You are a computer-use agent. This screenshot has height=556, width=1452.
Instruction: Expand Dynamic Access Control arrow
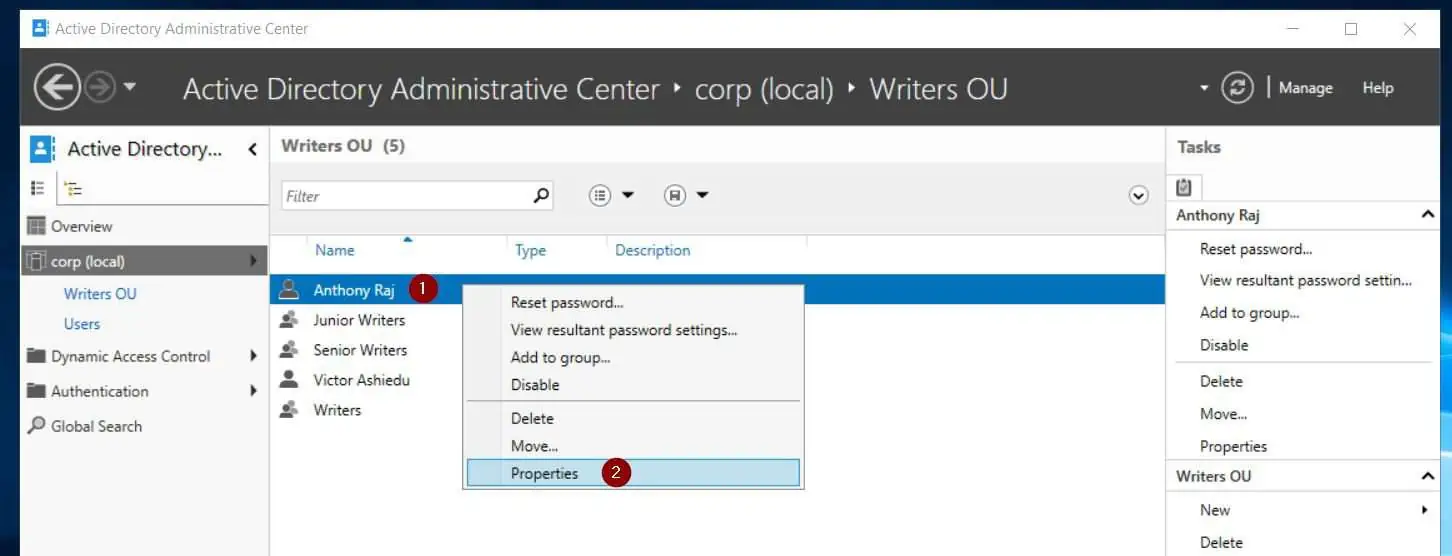[254, 356]
